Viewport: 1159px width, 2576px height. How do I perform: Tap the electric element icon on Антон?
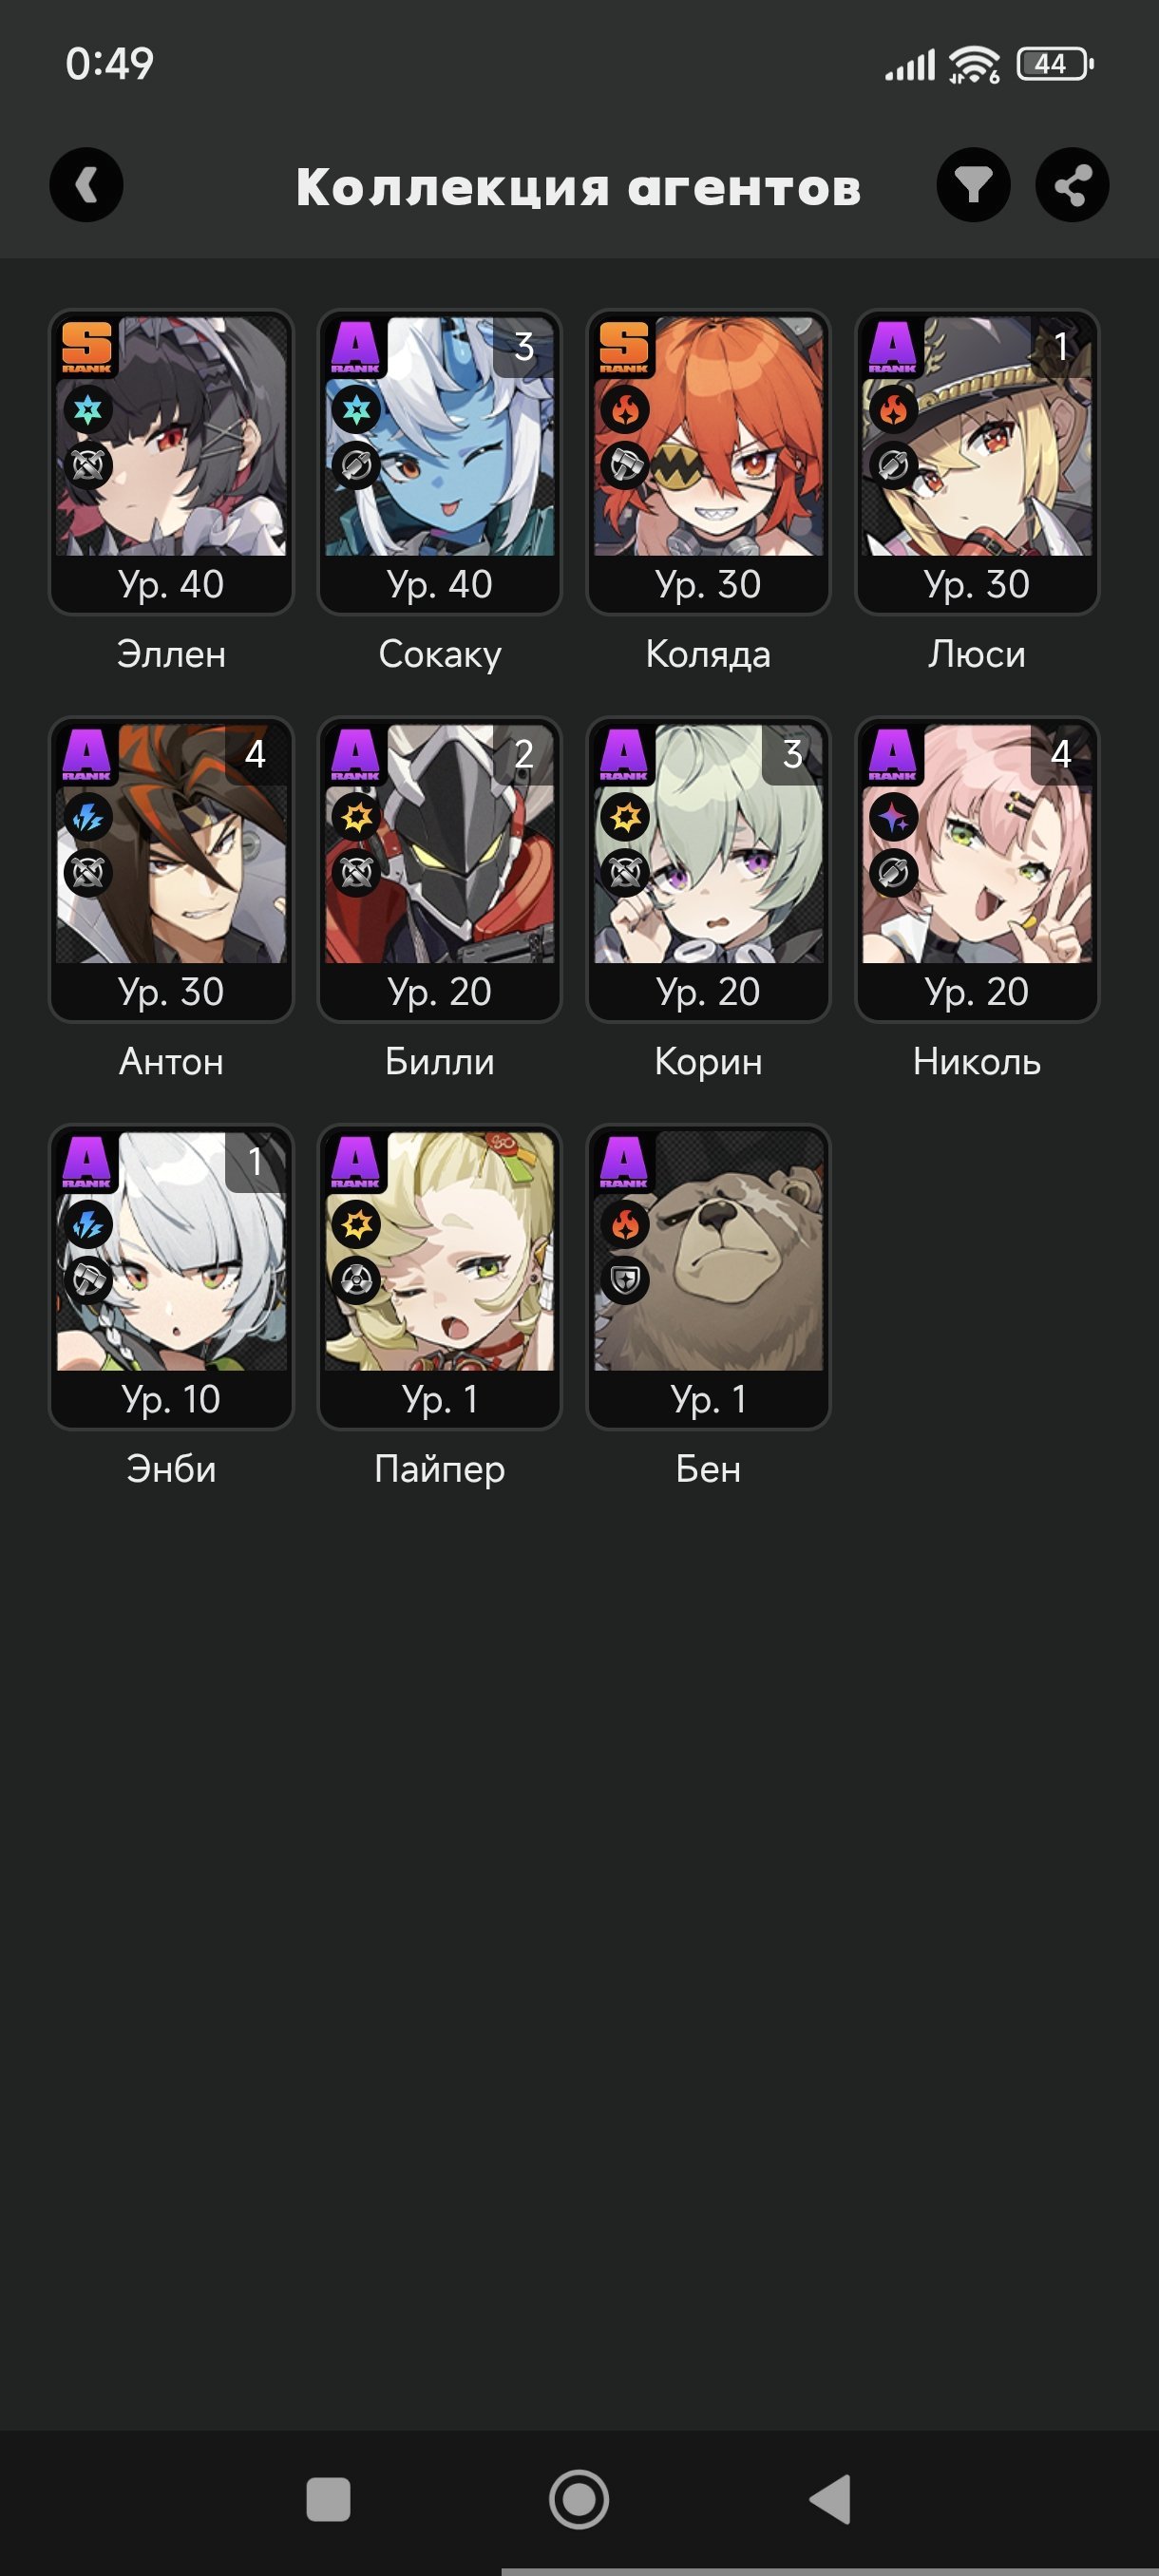[x=88, y=818]
